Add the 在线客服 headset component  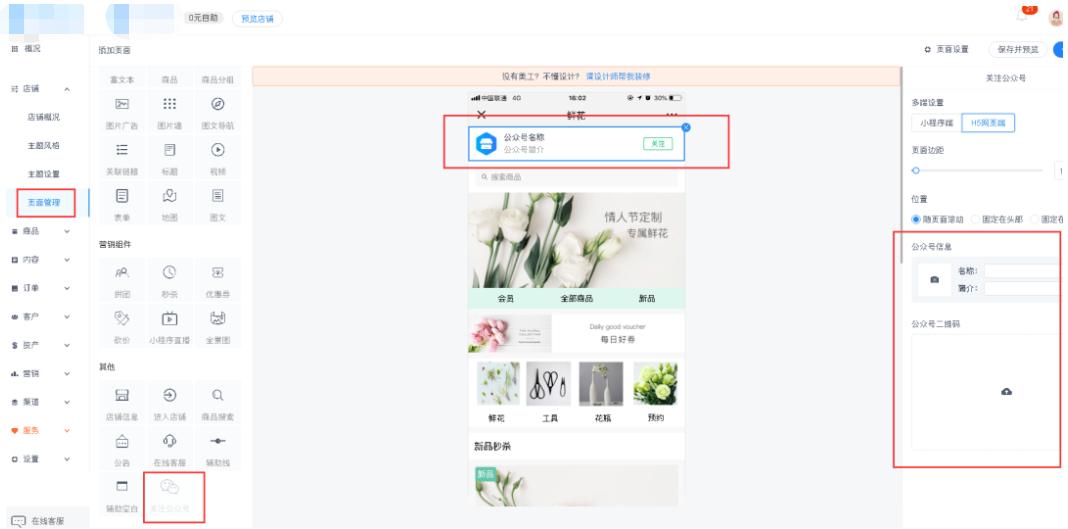[x=169, y=449]
